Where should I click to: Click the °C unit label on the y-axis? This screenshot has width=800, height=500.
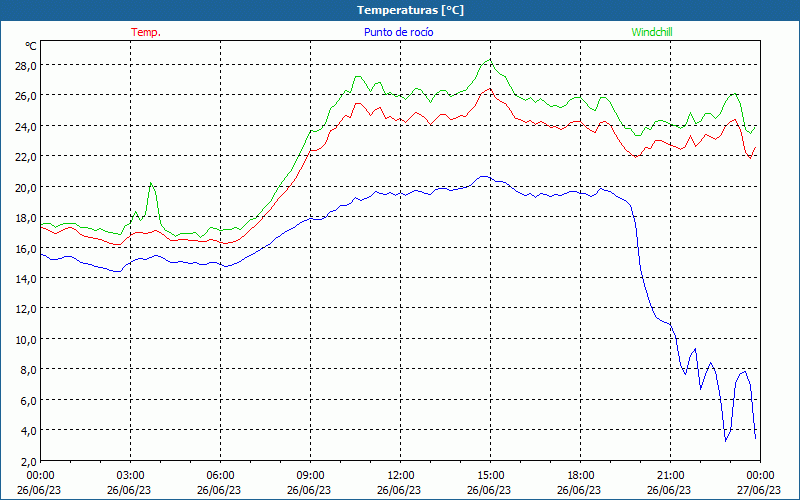tap(31, 46)
